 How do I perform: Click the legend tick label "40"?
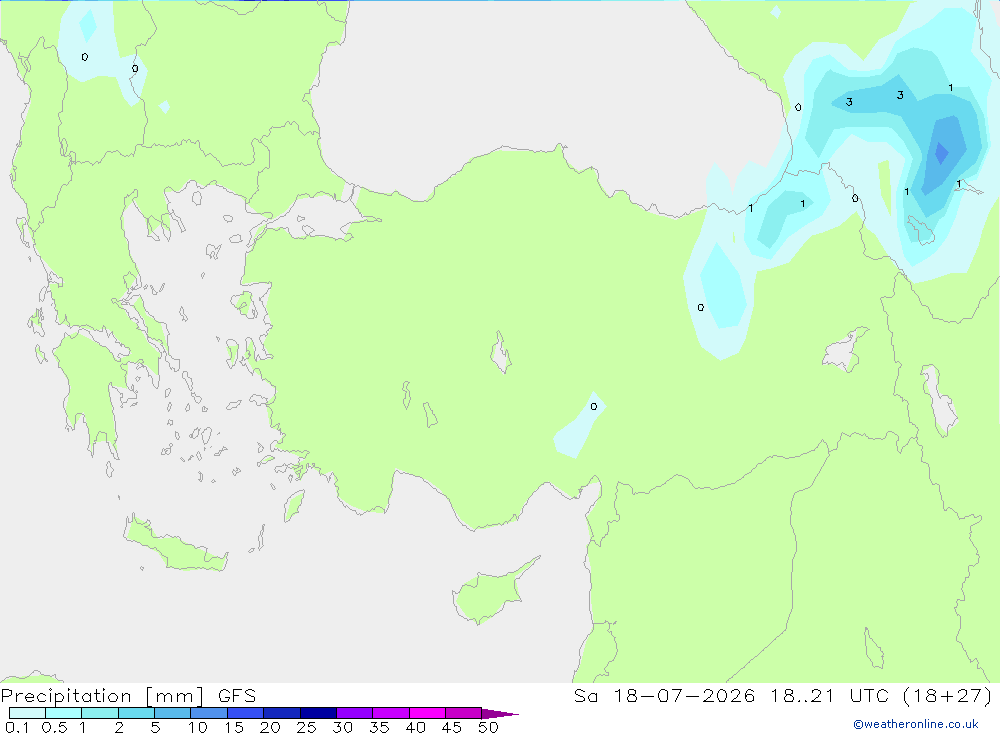[x=416, y=727]
